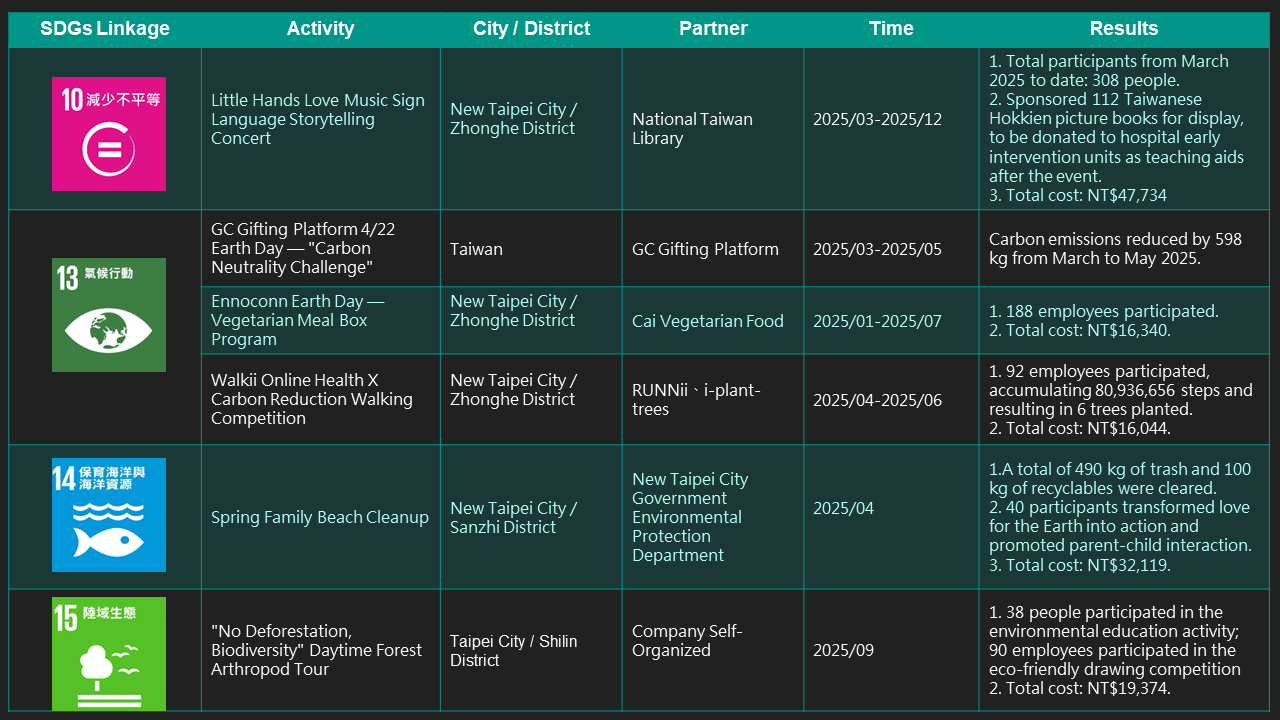This screenshot has width=1280, height=720.
Task: Click the SDG 13 Climate Action eye icon
Action: (109, 315)
